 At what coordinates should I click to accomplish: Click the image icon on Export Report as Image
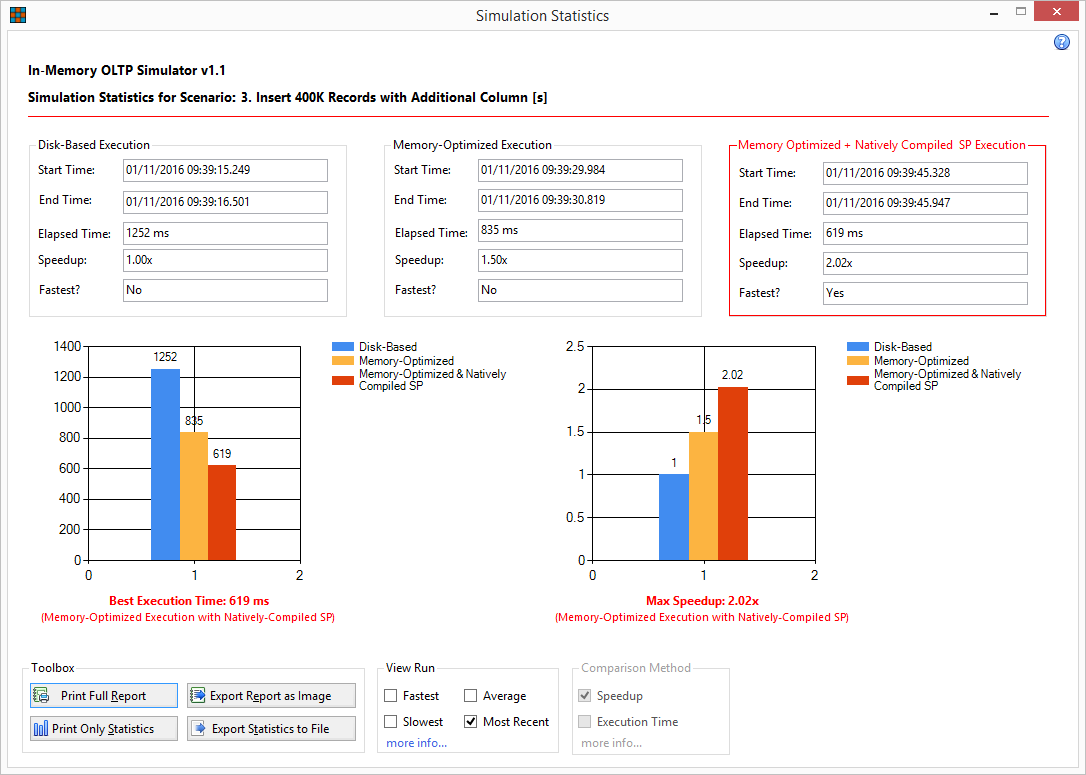tap(198, 695)
